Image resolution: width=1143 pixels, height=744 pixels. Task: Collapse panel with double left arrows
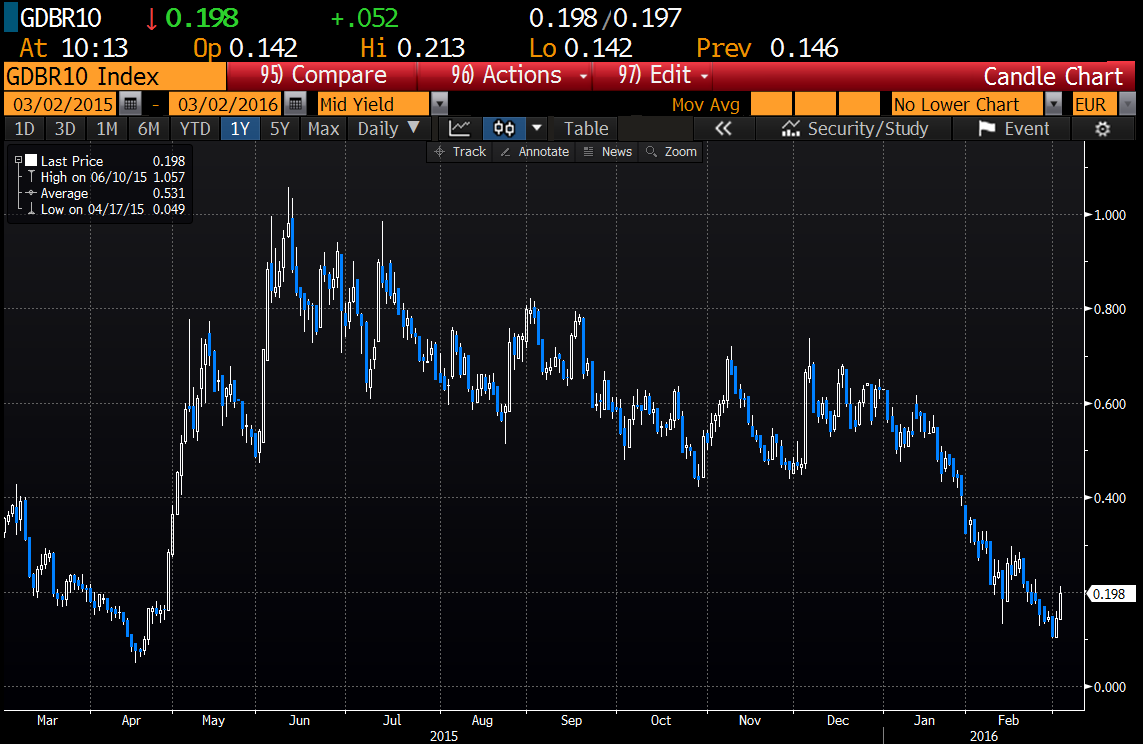click(x=723, y=128)
